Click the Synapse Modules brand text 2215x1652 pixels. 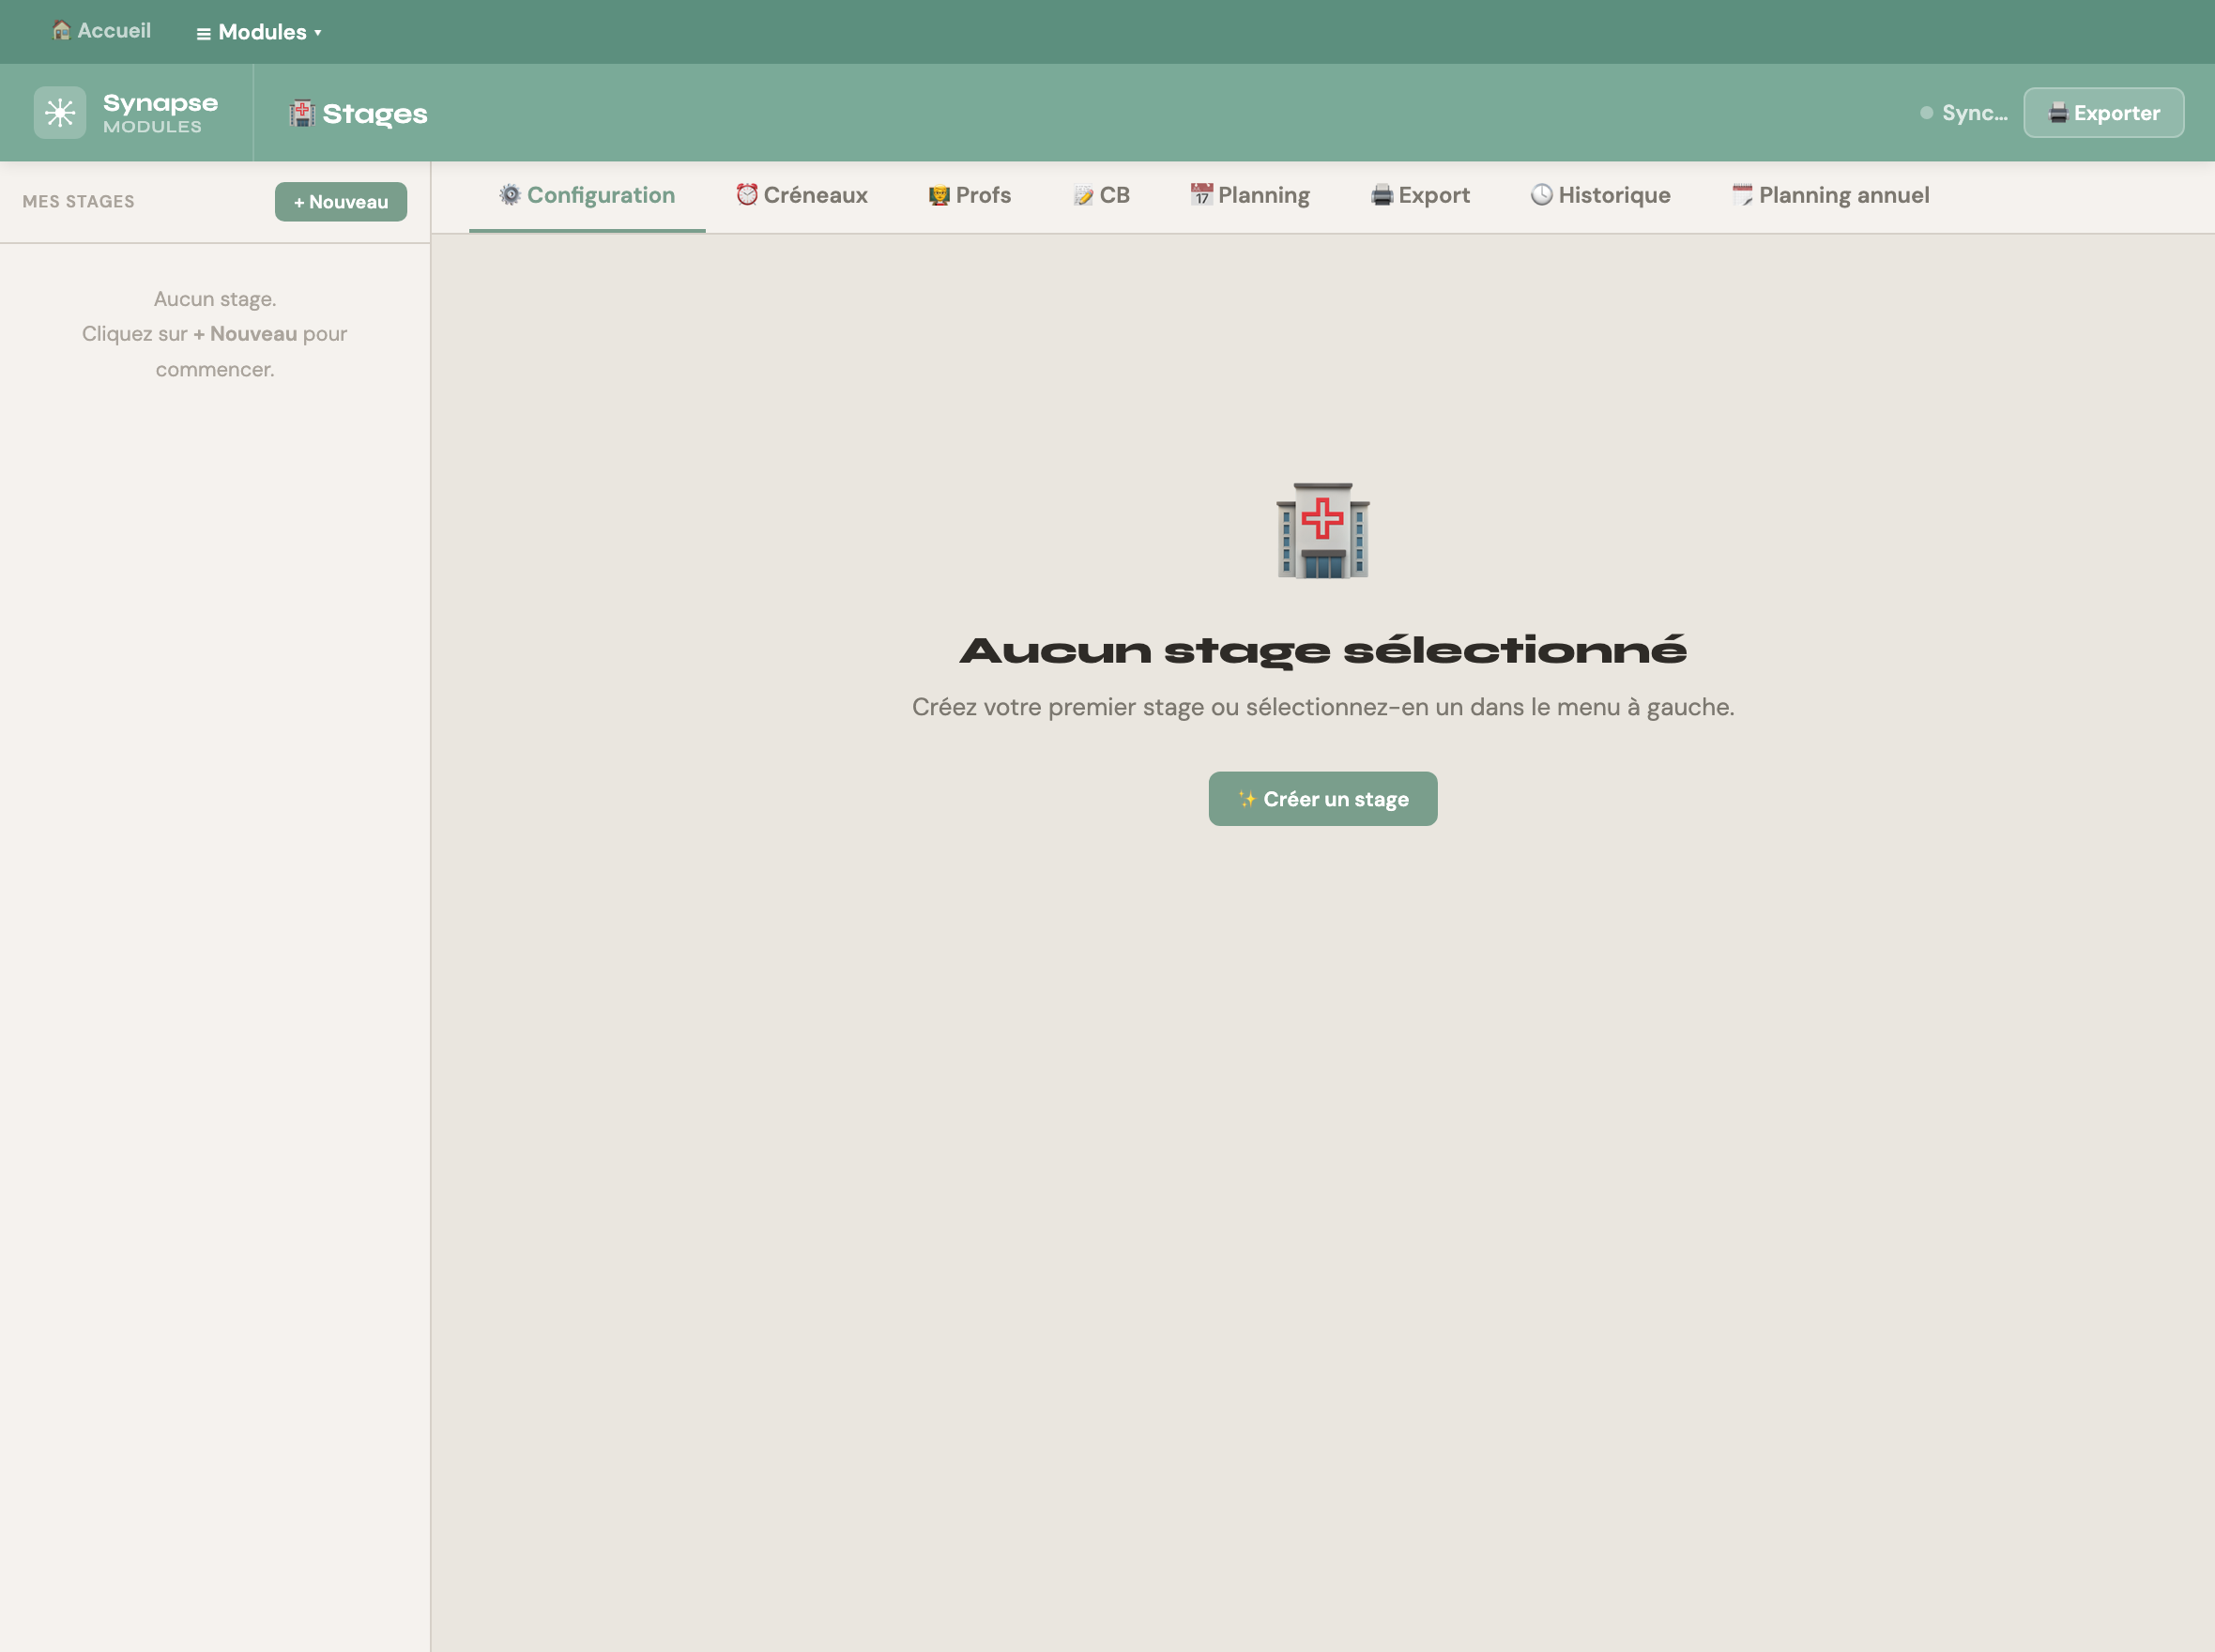coord(160,113)
